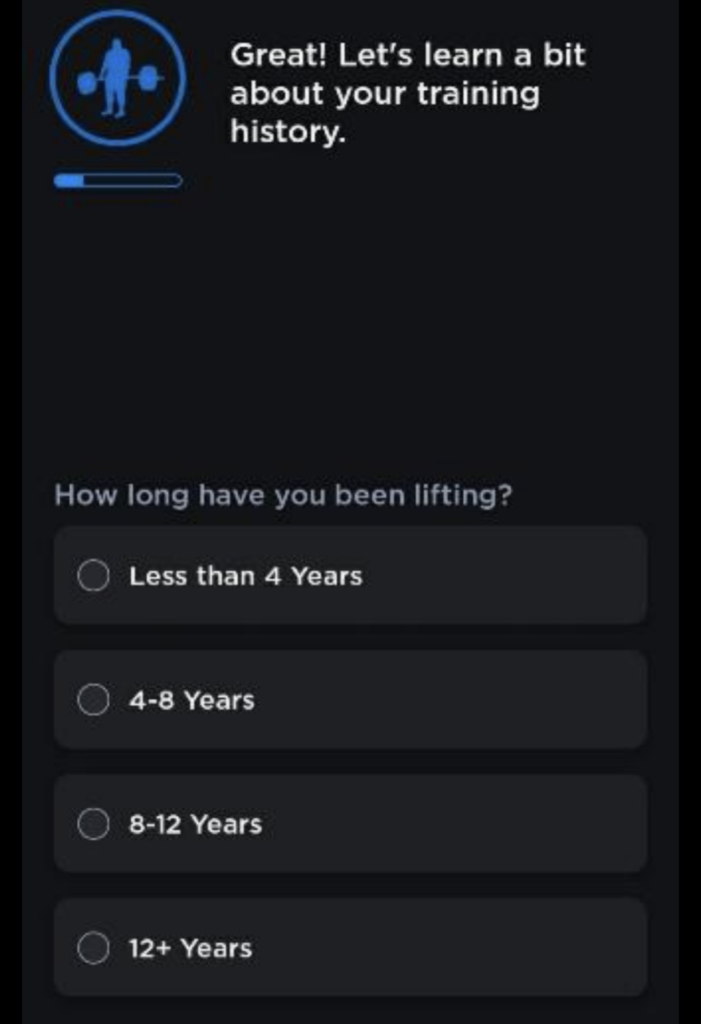Mark the 12+ Years radio button
The image size is (701, 1024).
pos(93,948)
